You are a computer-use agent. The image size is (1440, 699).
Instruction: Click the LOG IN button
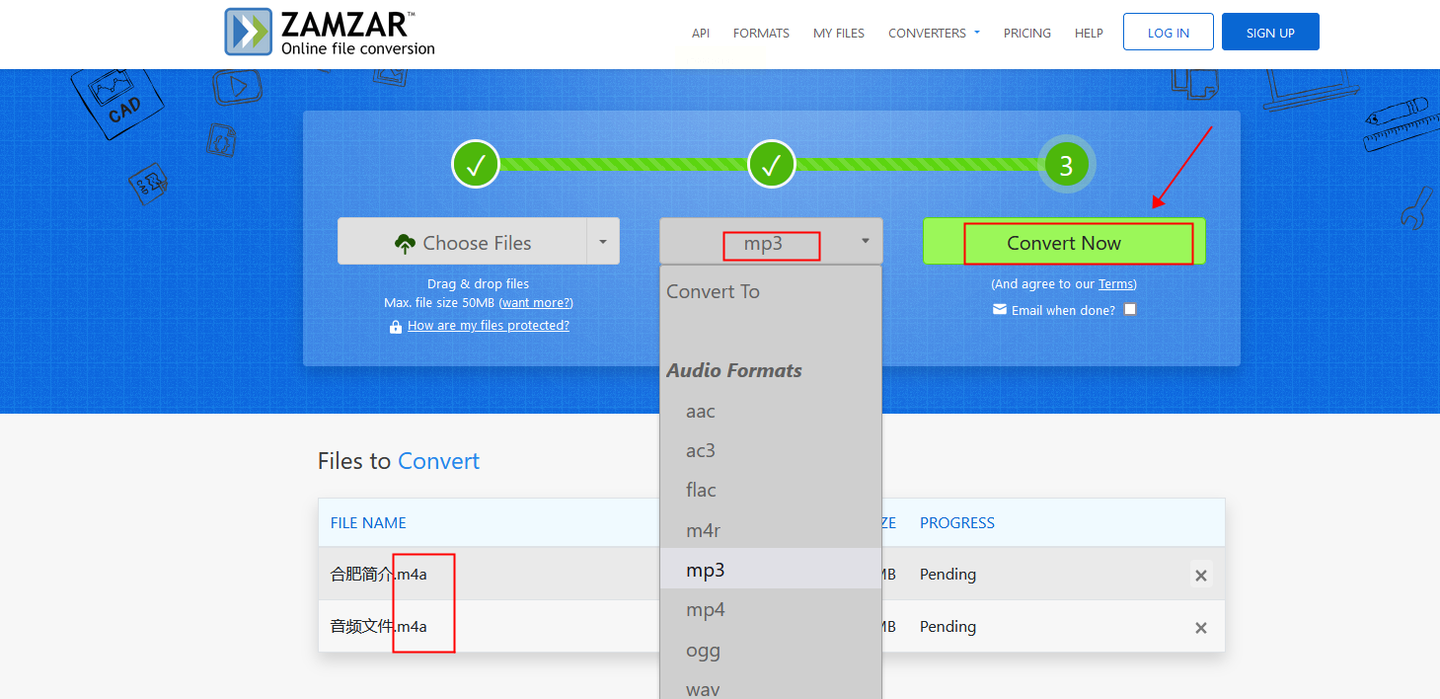[x=1168, y=32]
